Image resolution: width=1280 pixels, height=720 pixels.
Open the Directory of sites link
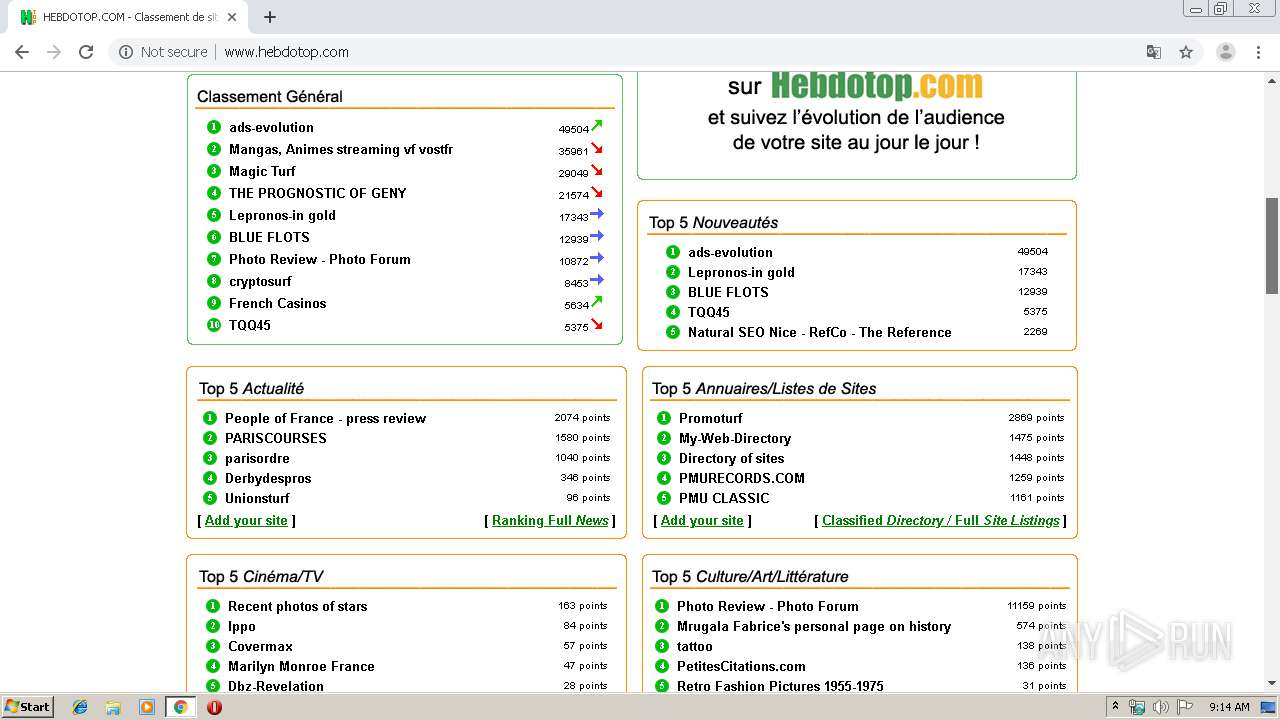pos(732,458)
